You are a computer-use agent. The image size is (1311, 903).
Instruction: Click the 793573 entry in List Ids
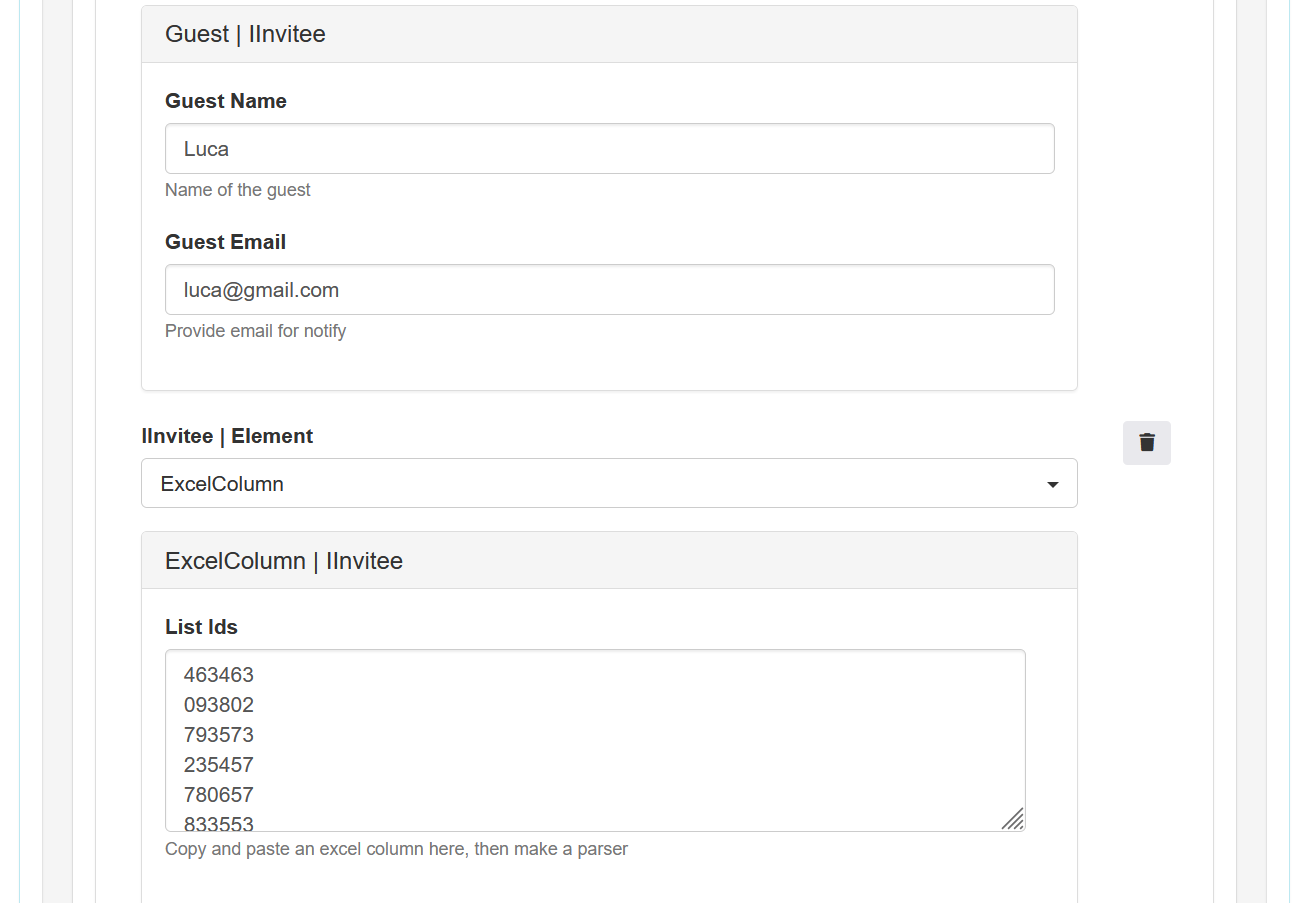point(219,735)
